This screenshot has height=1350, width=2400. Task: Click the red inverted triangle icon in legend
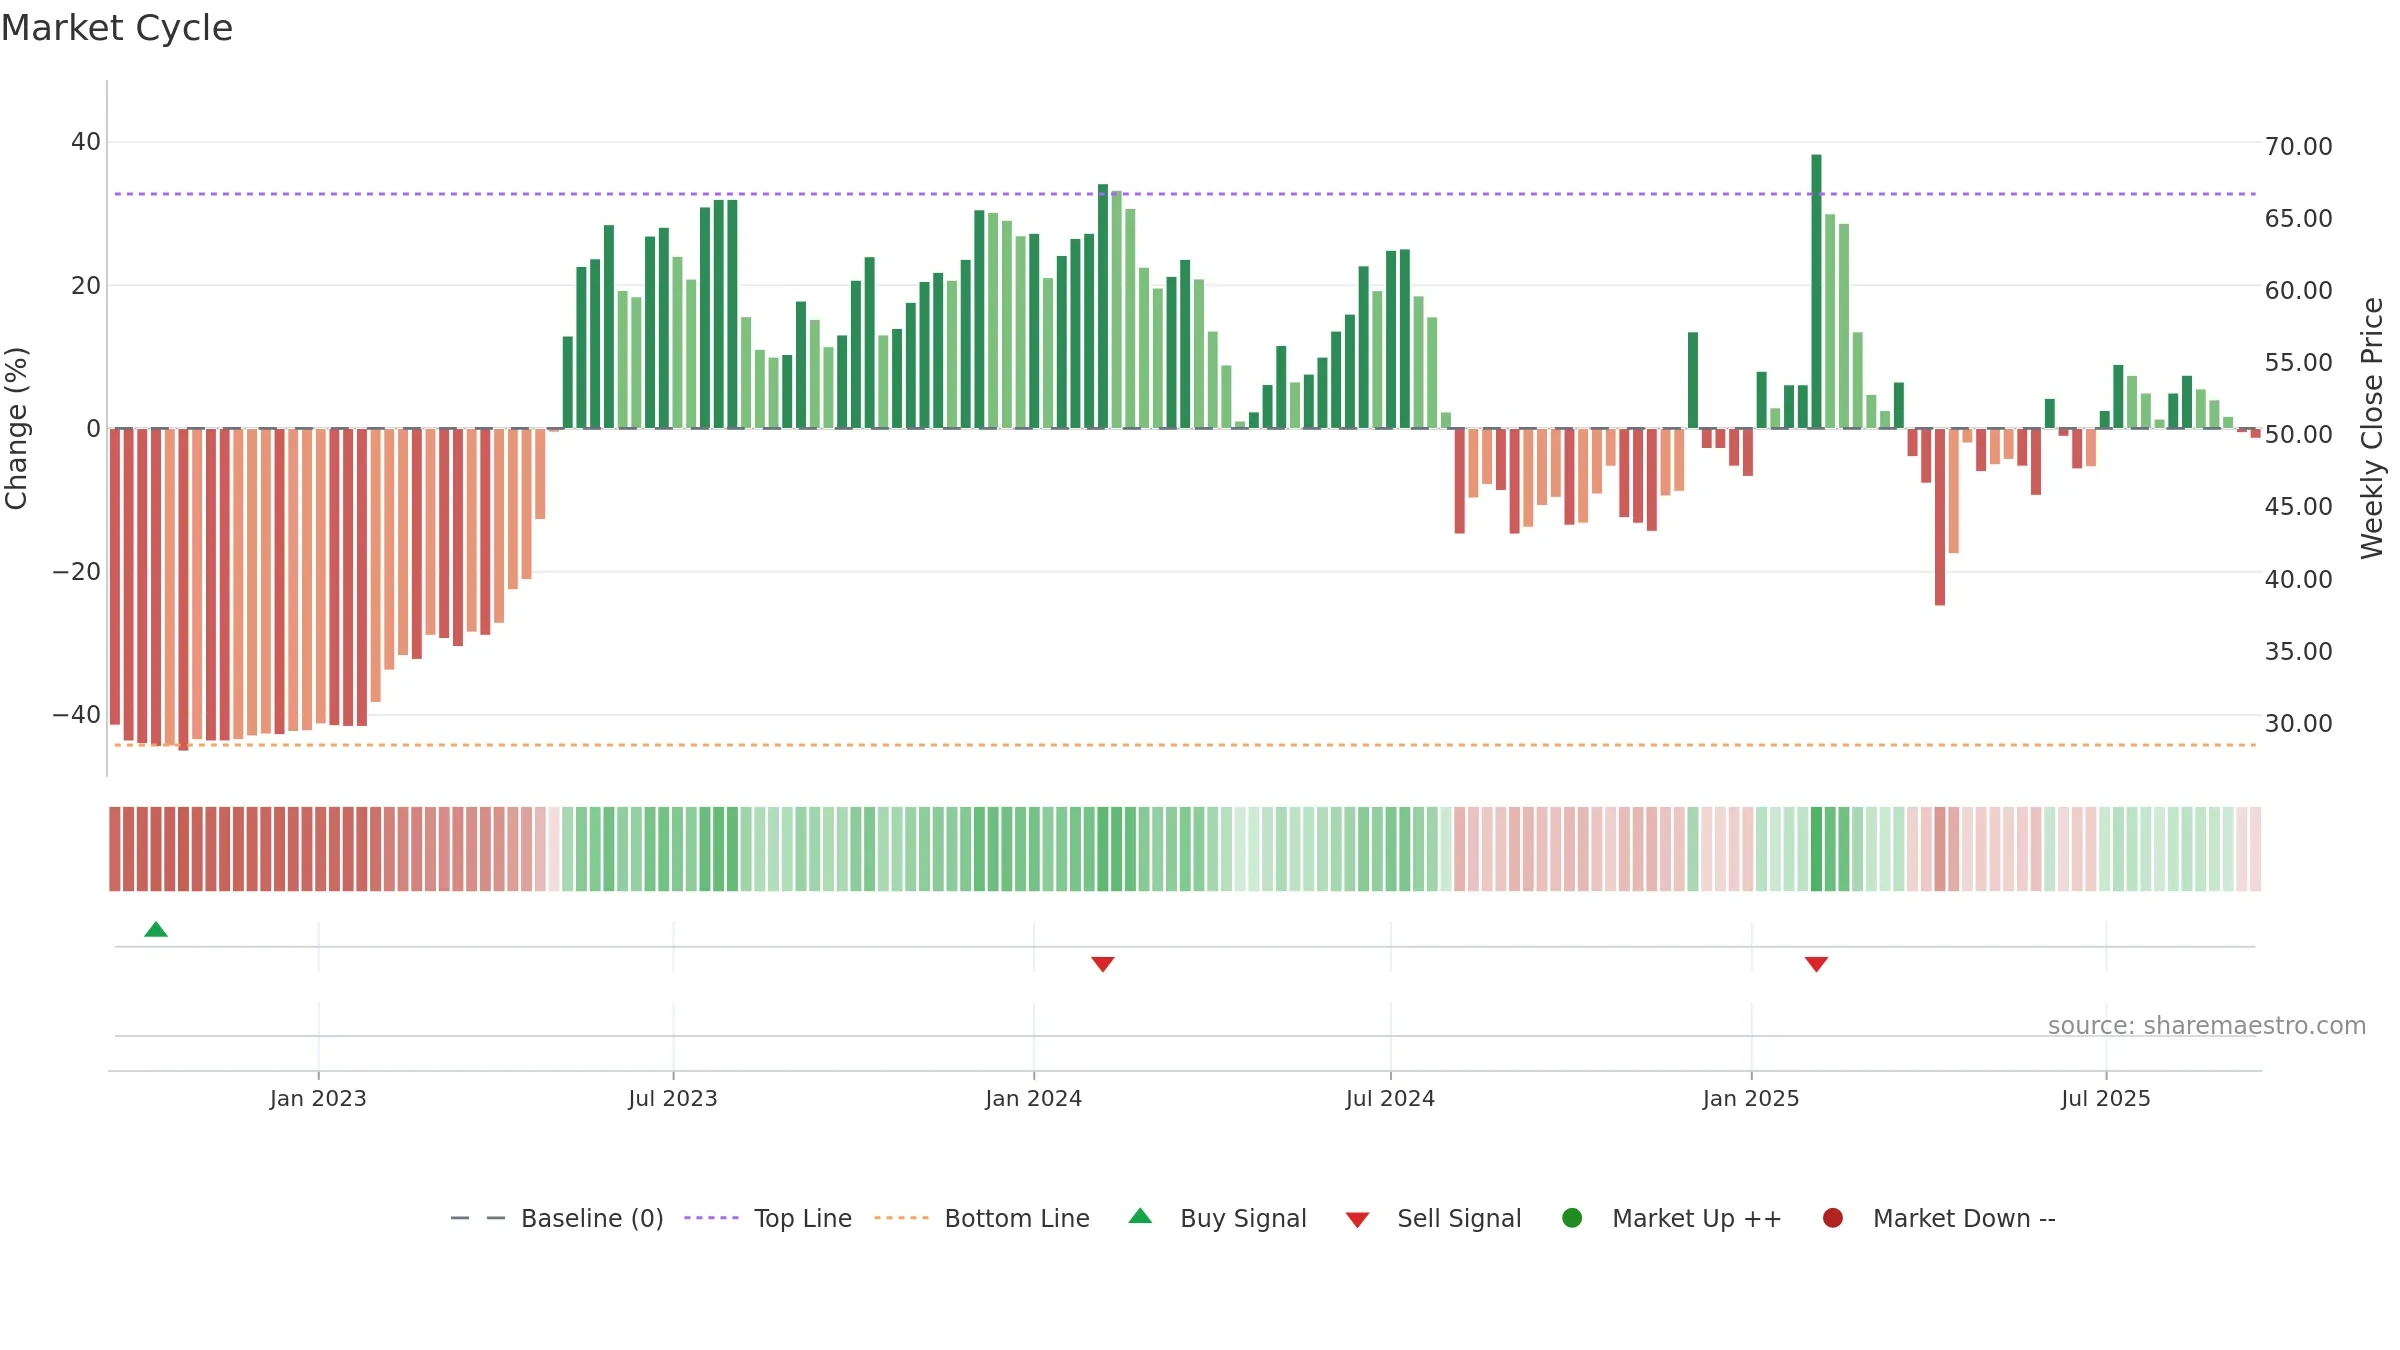(x=1357, y=1220)
